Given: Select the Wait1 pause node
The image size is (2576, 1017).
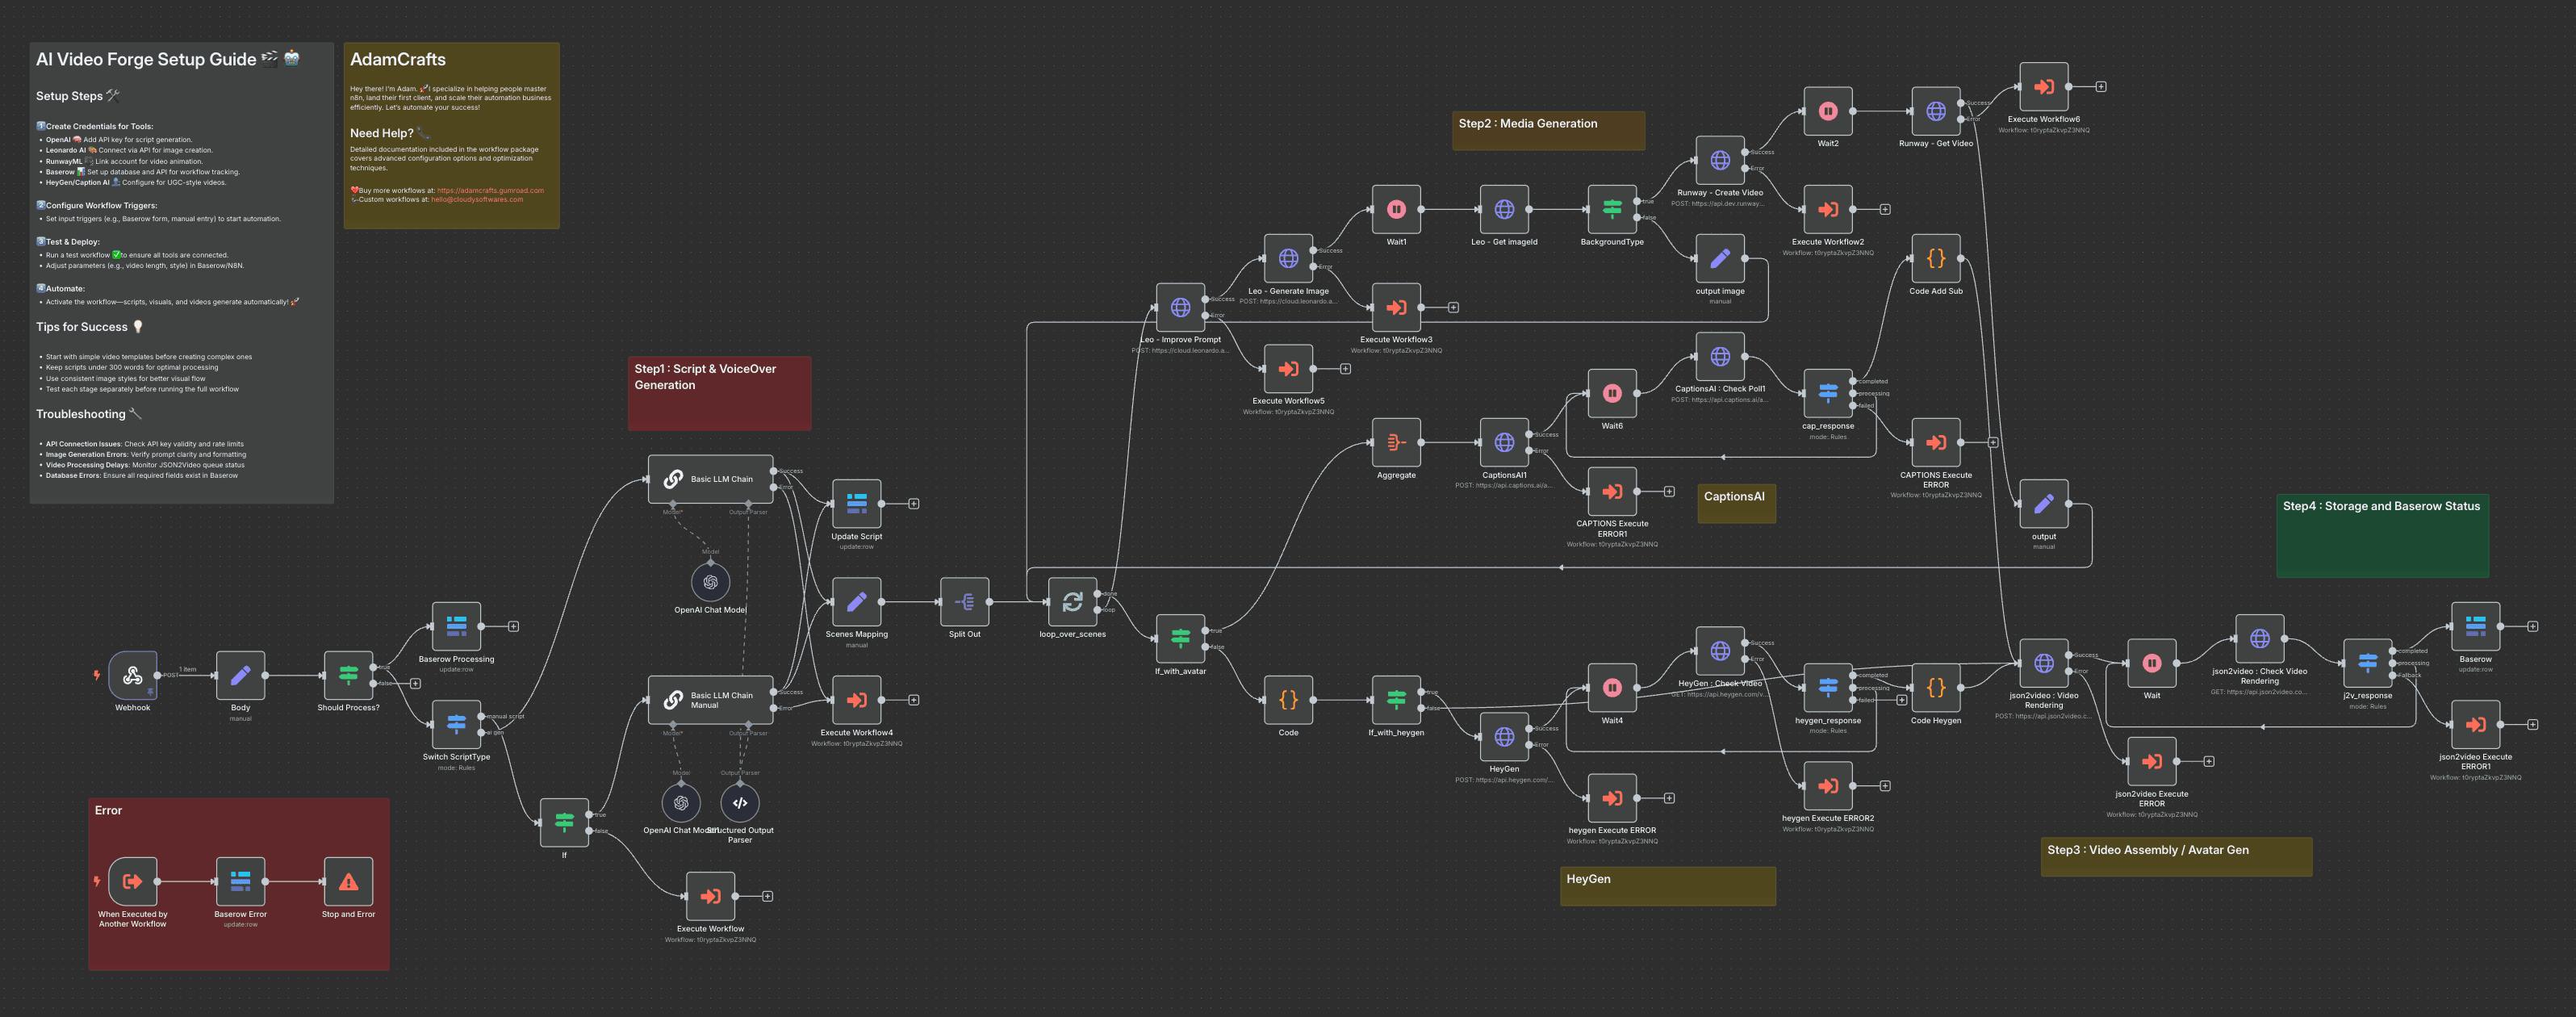Looking at the screenshot, I should (x=1395, y=210).
